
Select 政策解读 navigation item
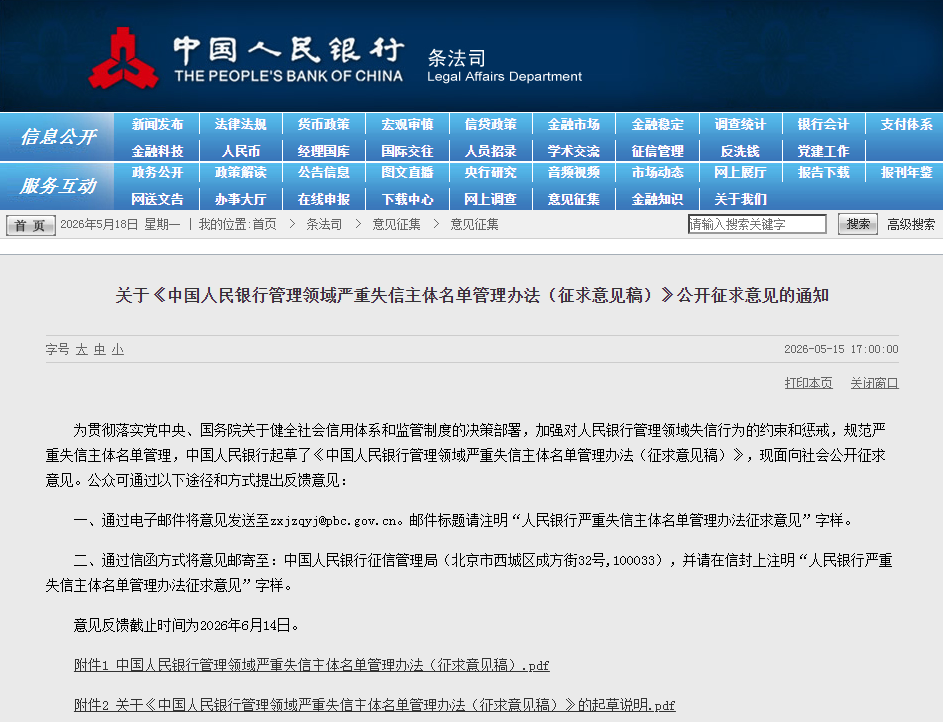(241, 173)
